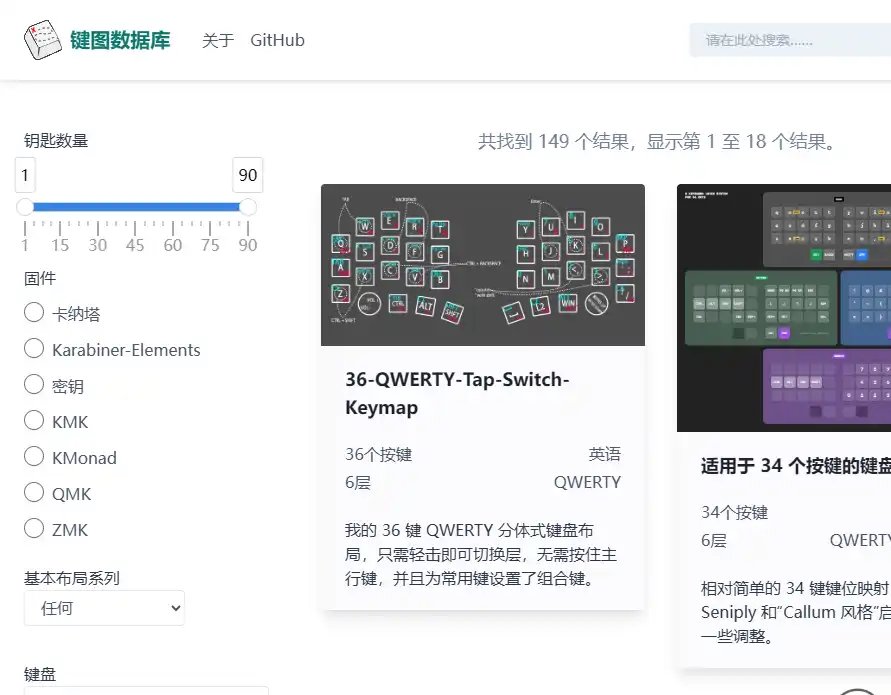Select the 卡纳塔 firmware radio button
This screenshot has width=891, height=695.
point(34,312)
